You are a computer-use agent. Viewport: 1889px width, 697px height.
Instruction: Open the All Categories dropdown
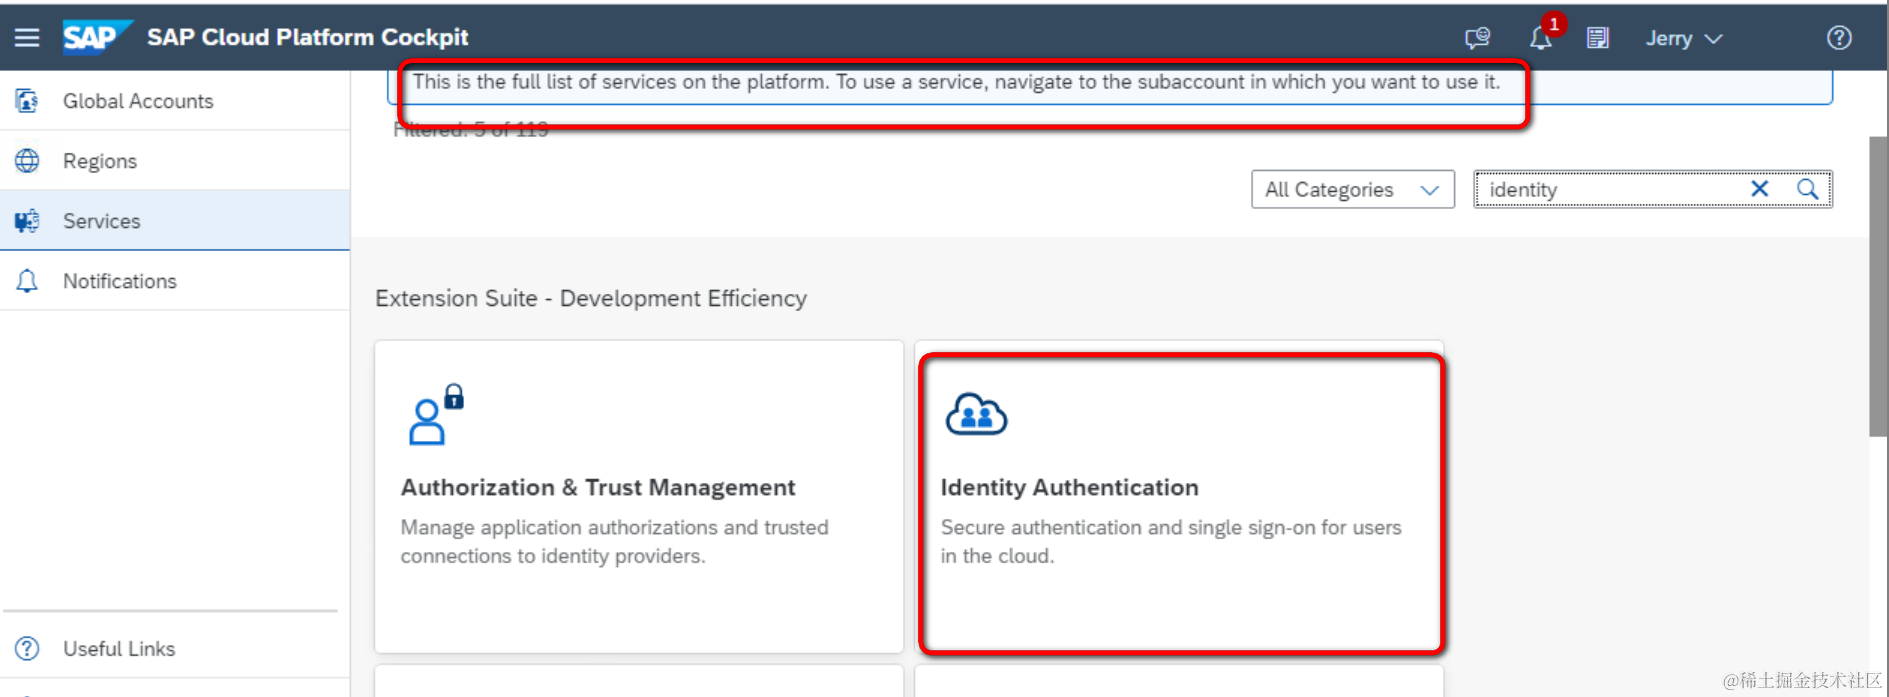click(x=1352, y=189)
